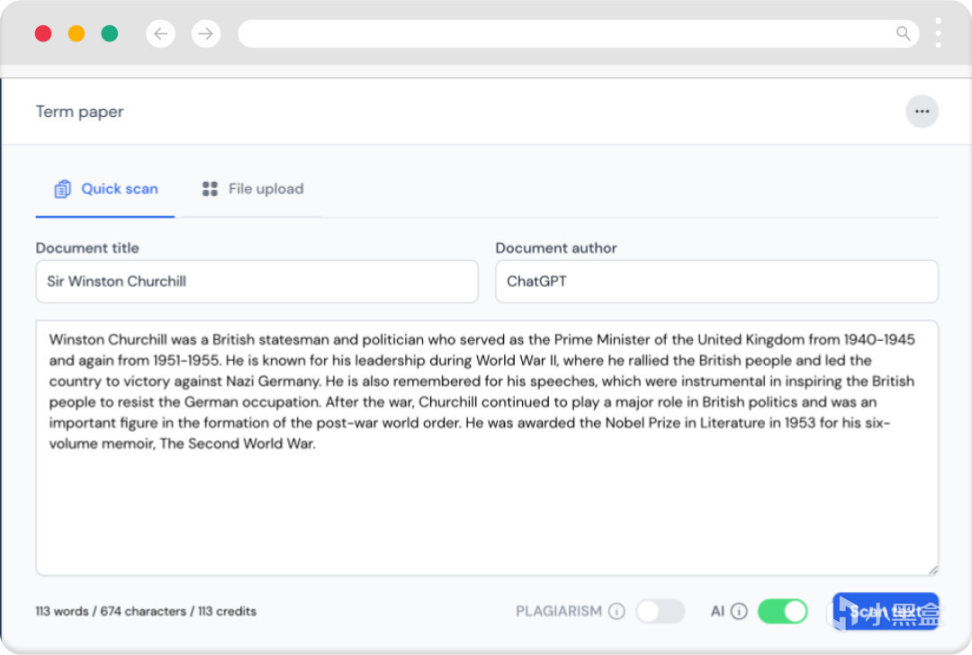
Task: Enable the Plagiarism toggle switch
Action: click(660, 611)
